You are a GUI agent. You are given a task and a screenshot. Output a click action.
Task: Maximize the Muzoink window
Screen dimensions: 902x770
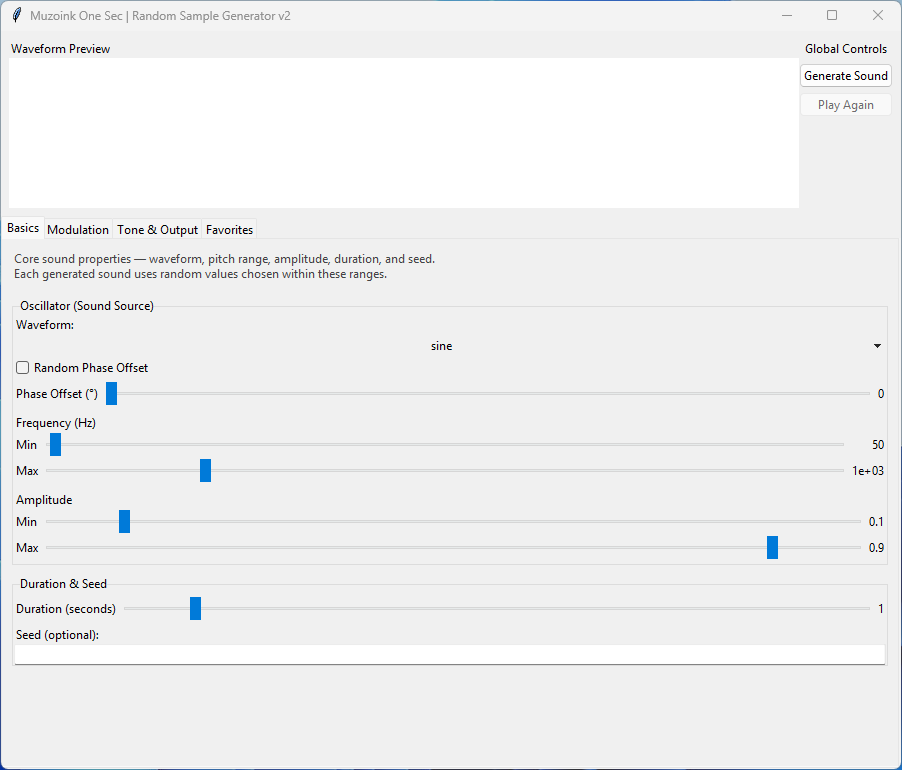tap(832, 16)
